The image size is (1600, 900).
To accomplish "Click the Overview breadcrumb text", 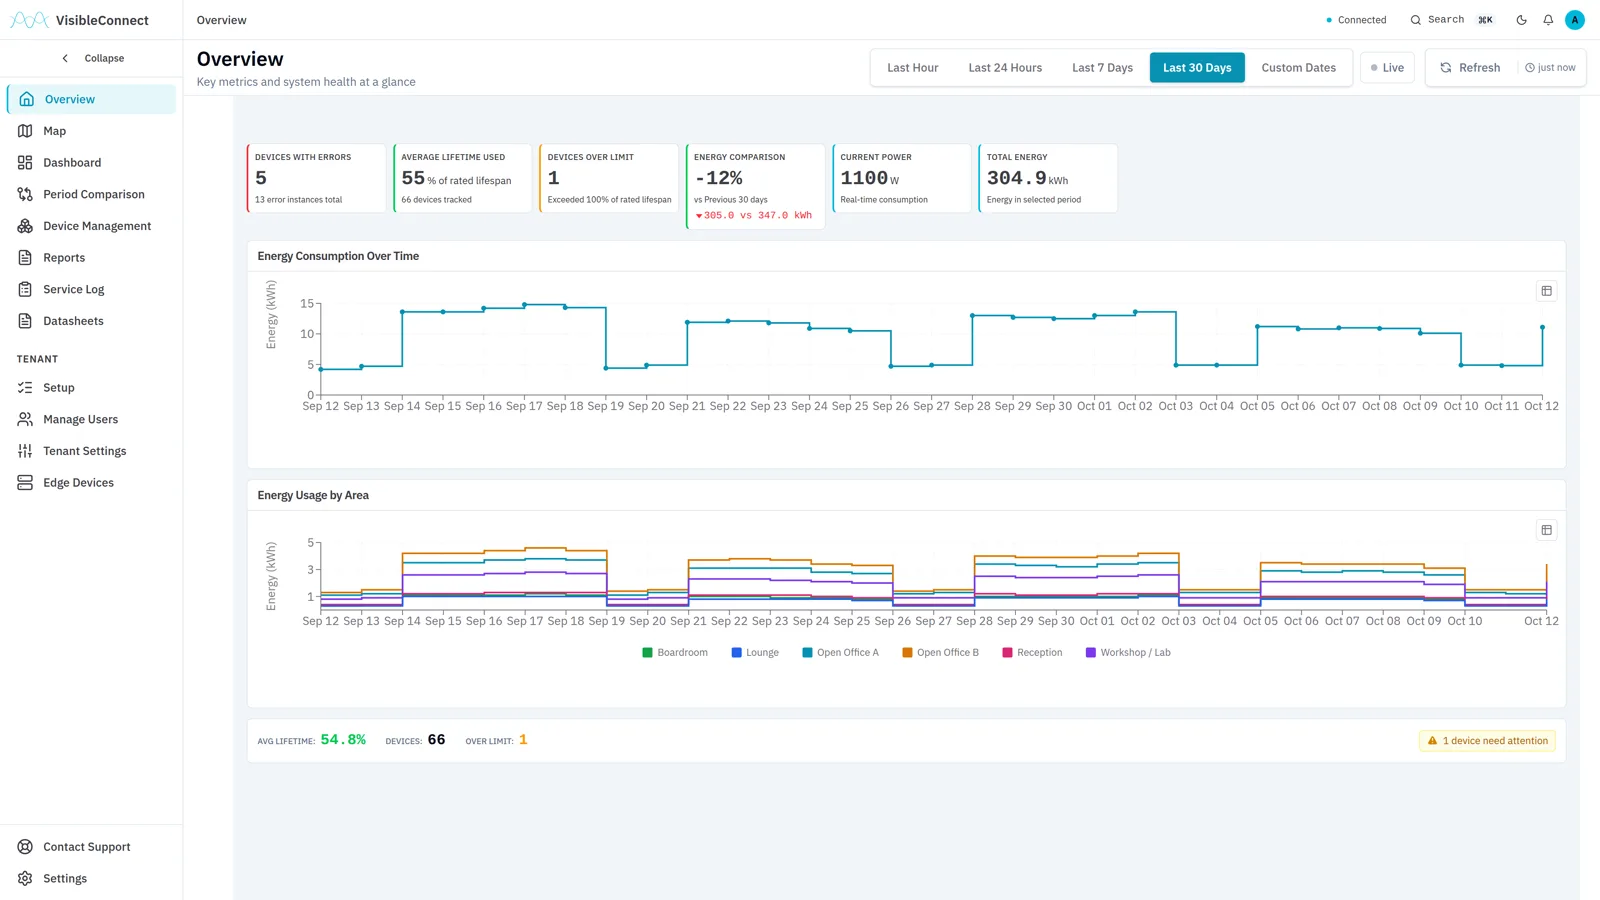I will point(221,20).
